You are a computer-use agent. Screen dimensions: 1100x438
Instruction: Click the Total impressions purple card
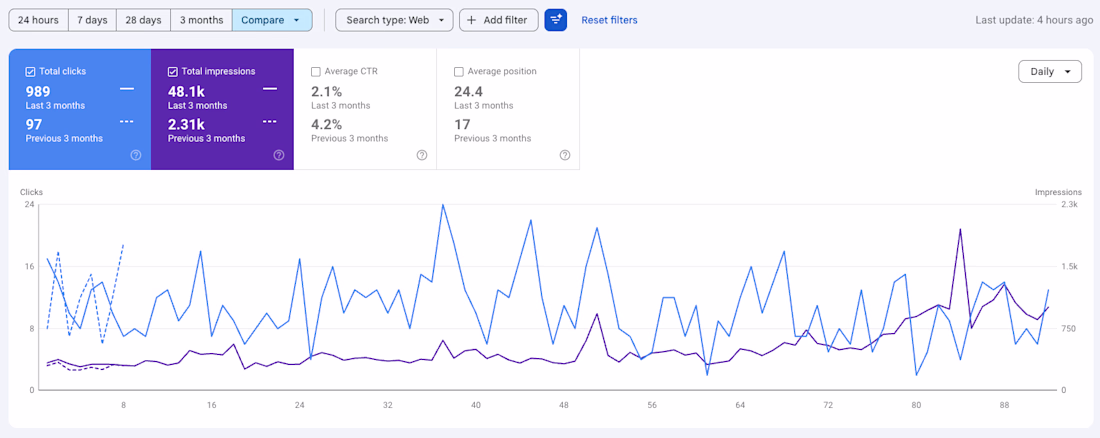coord(222,110)
